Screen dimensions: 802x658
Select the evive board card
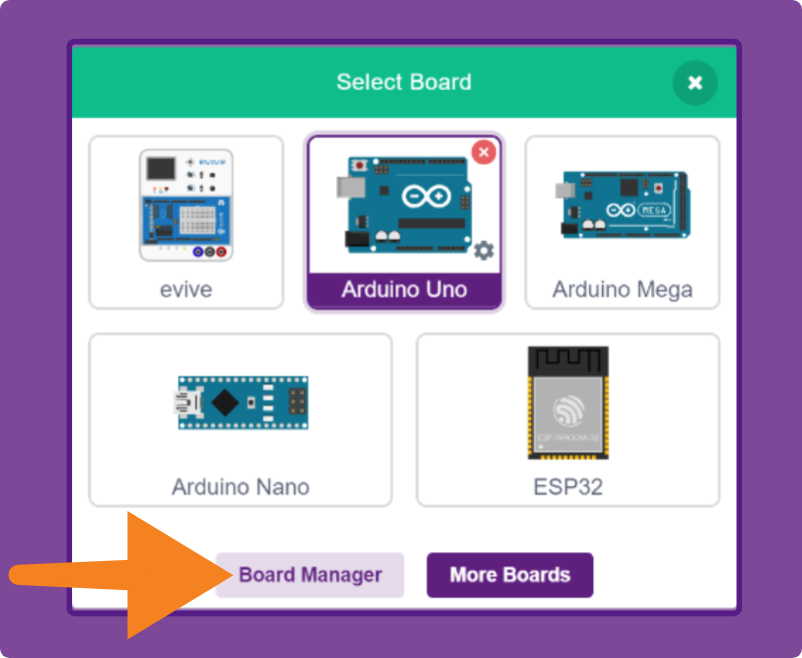[186, 222]
